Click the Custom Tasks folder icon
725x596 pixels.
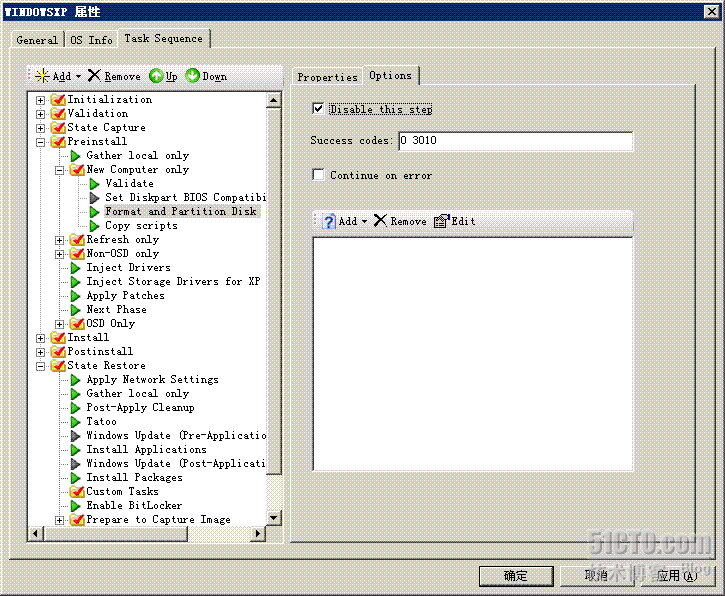pos(77,492)
